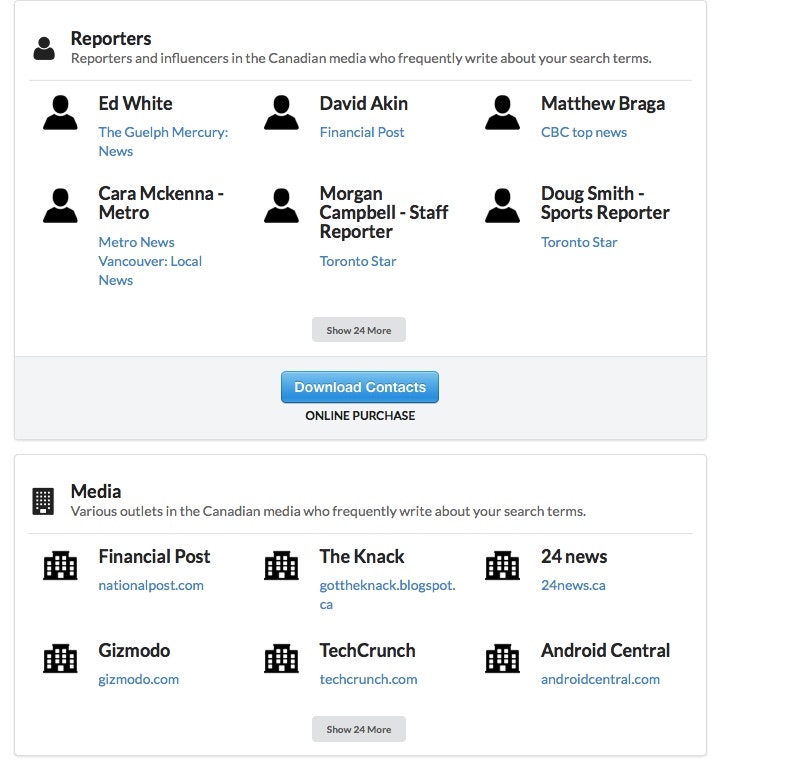Select Morgan Campbell - Staff Reporter name
Image resolution: width=796 pixels, height=763 pixels.
pos(384,213)
